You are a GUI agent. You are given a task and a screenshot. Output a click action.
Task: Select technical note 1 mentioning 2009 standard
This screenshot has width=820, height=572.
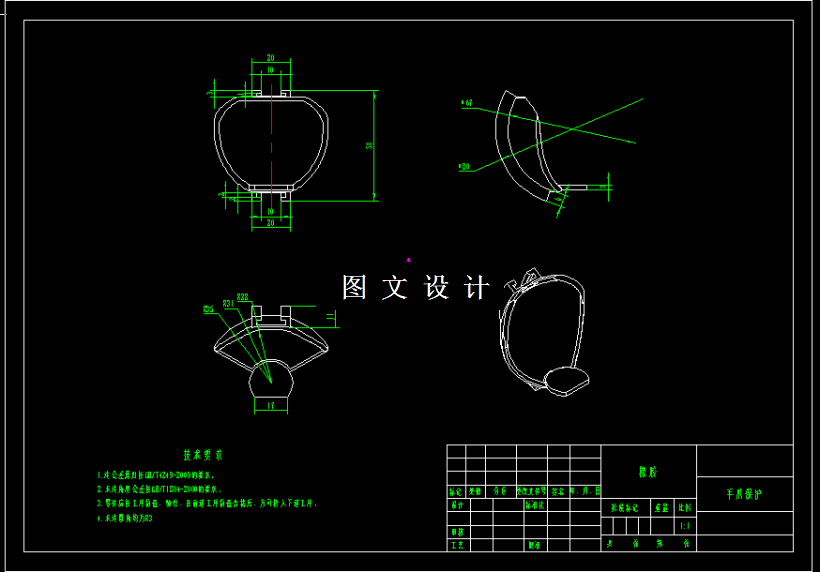click(156, 475)
